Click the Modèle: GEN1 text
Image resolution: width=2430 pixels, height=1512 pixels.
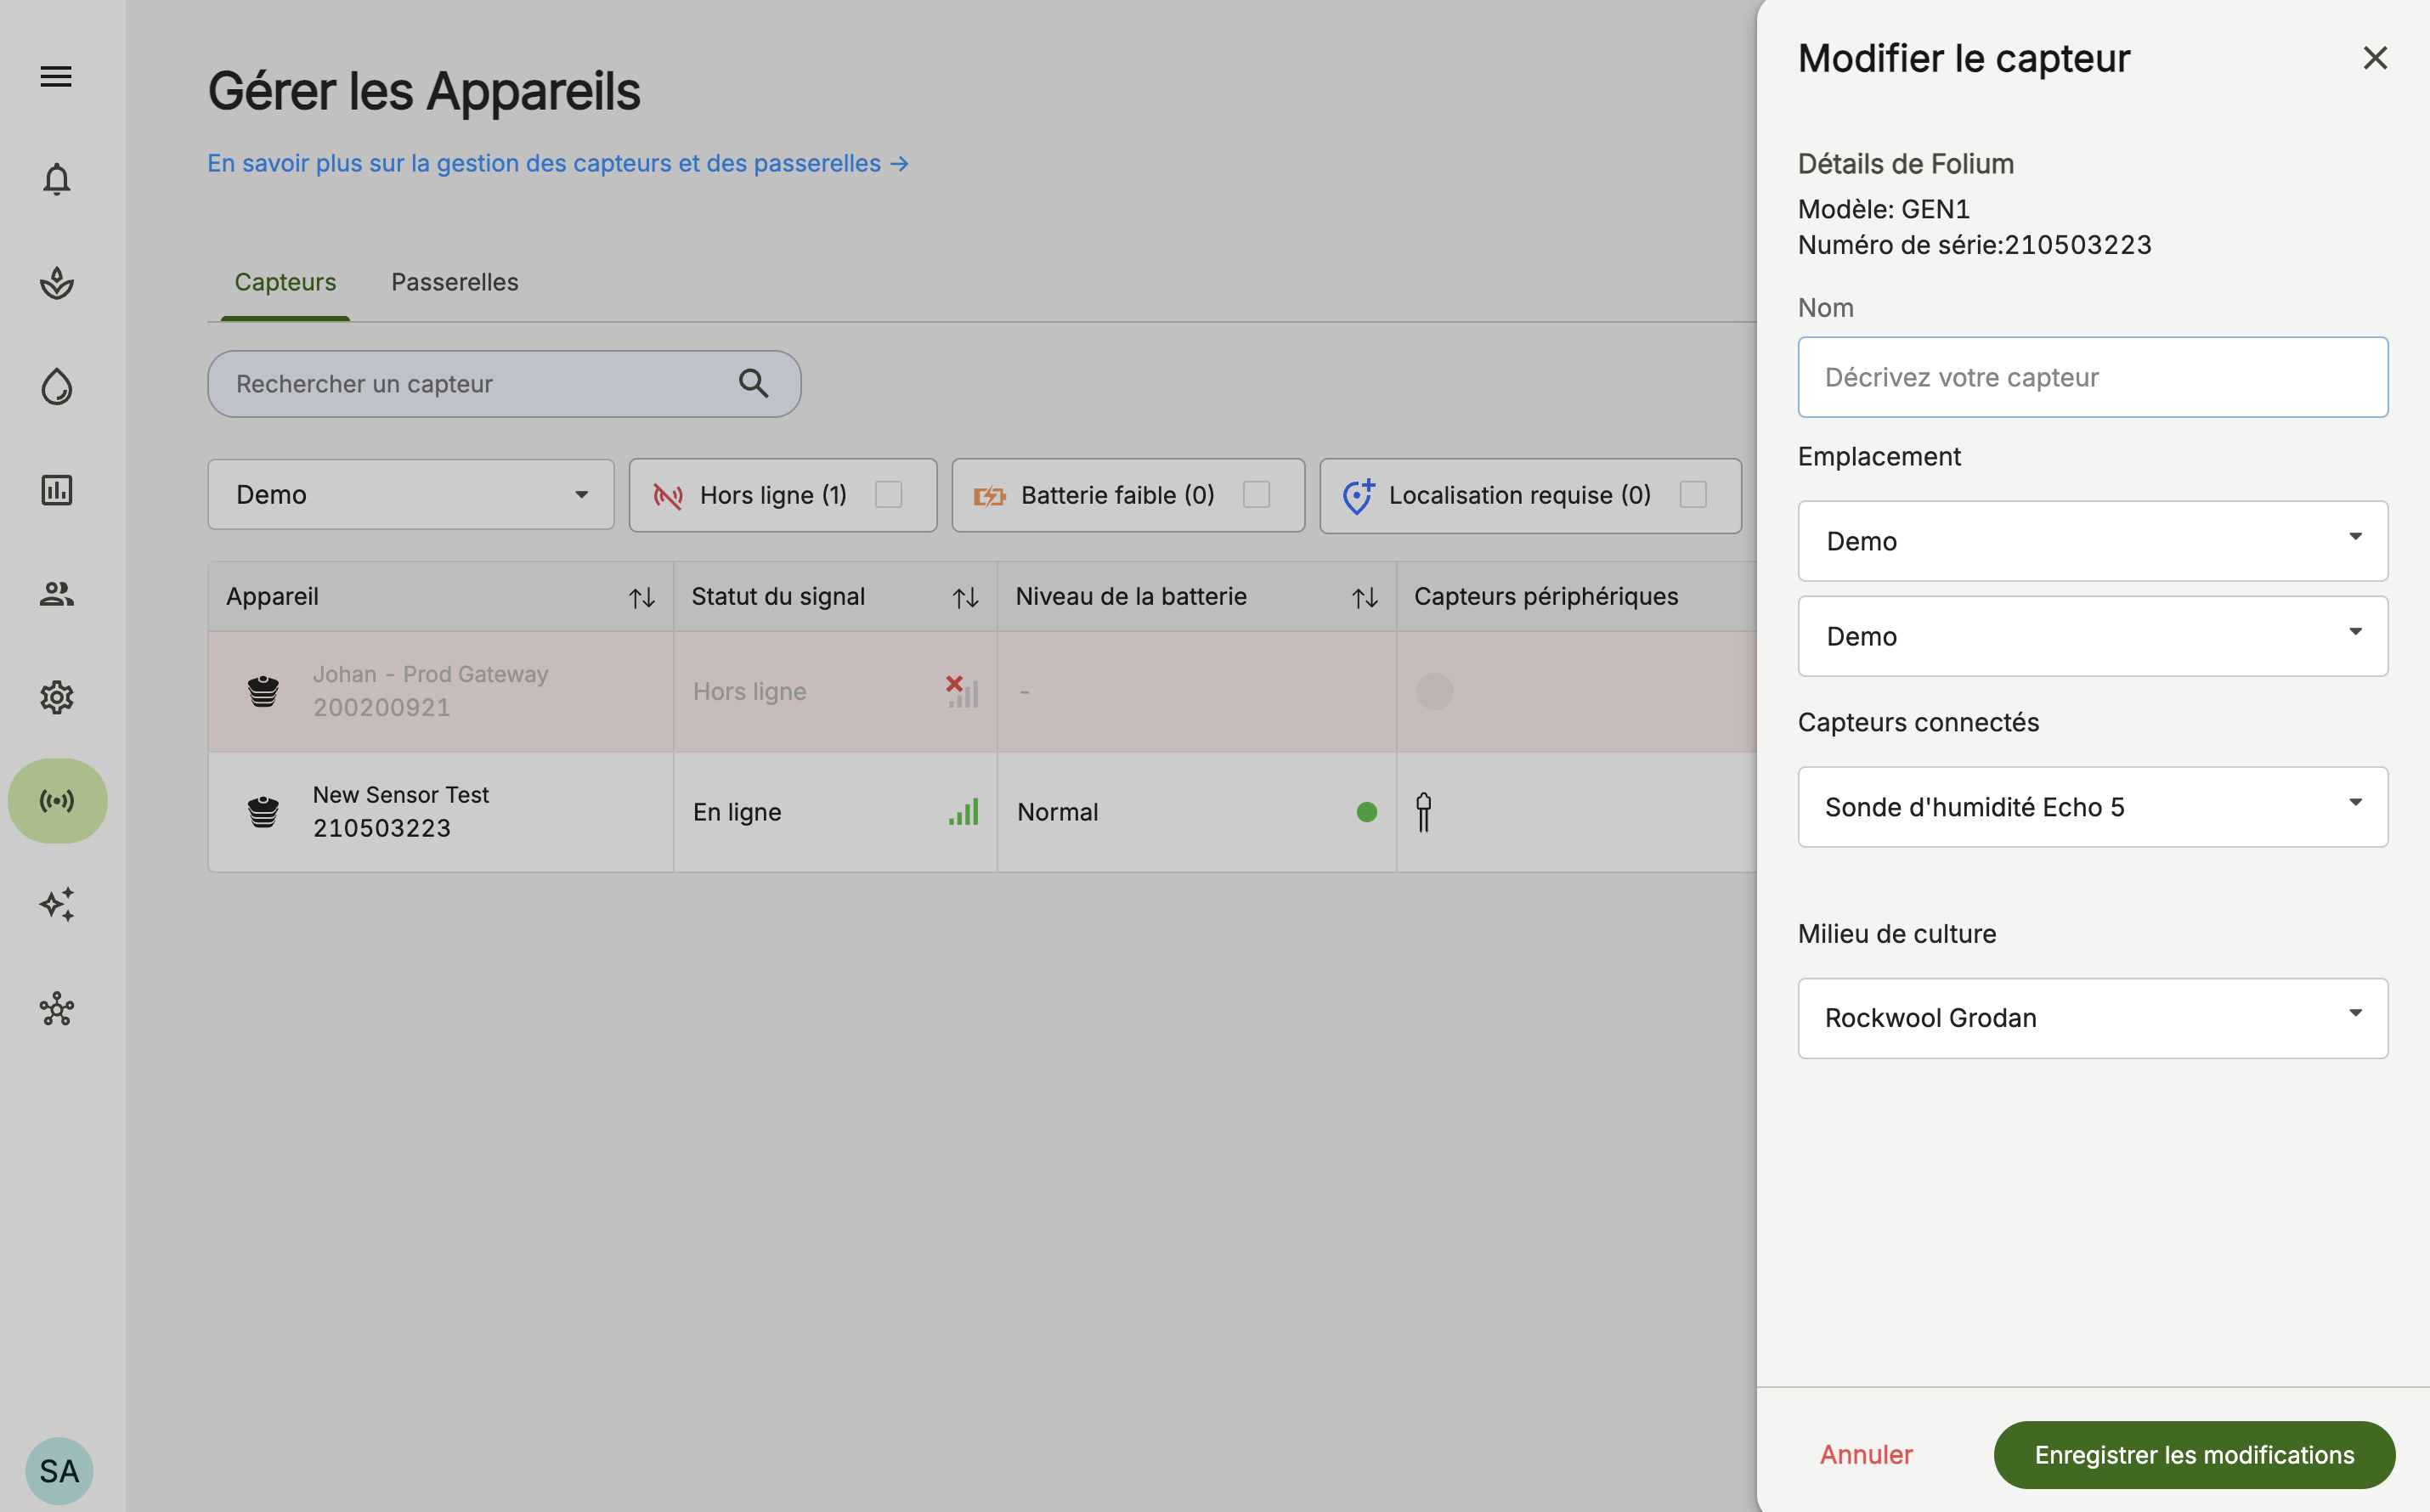click(x=1884, y=209)
